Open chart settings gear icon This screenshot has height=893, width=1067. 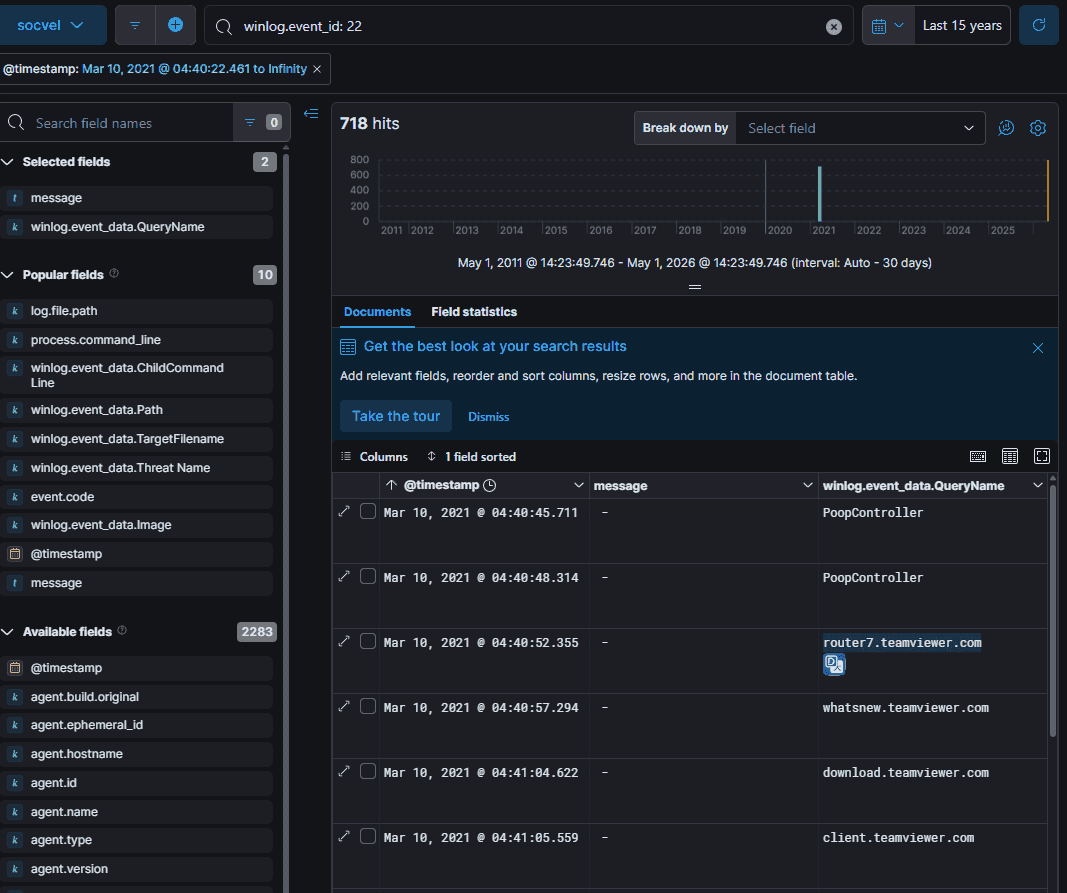[x=1038, y=128]
